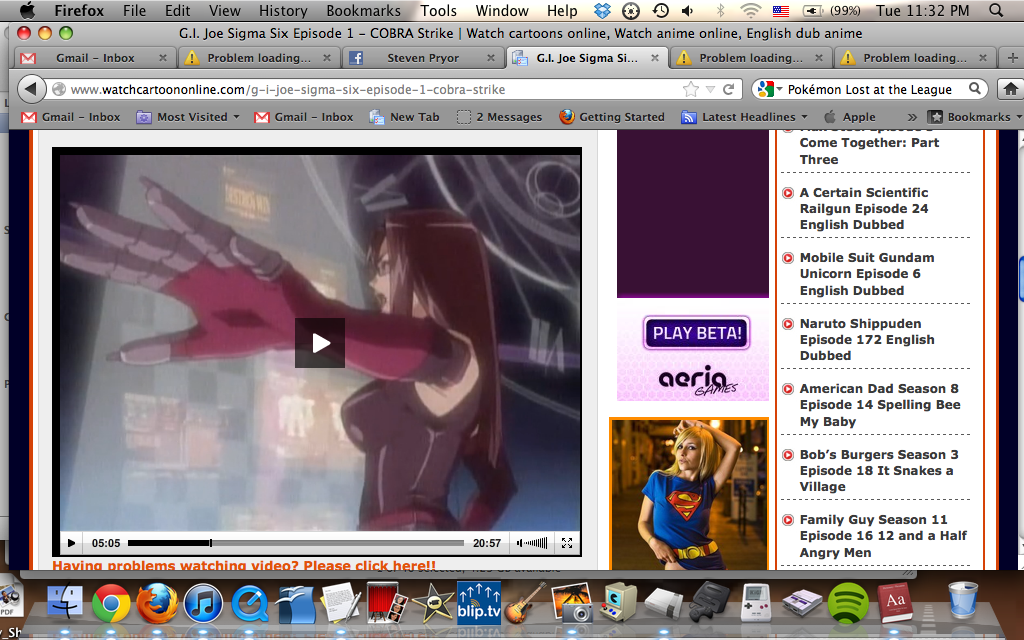Open American Dad Season 8 Episode 14 link
This screenshot has width=1024, height=640.
(880, 405)
